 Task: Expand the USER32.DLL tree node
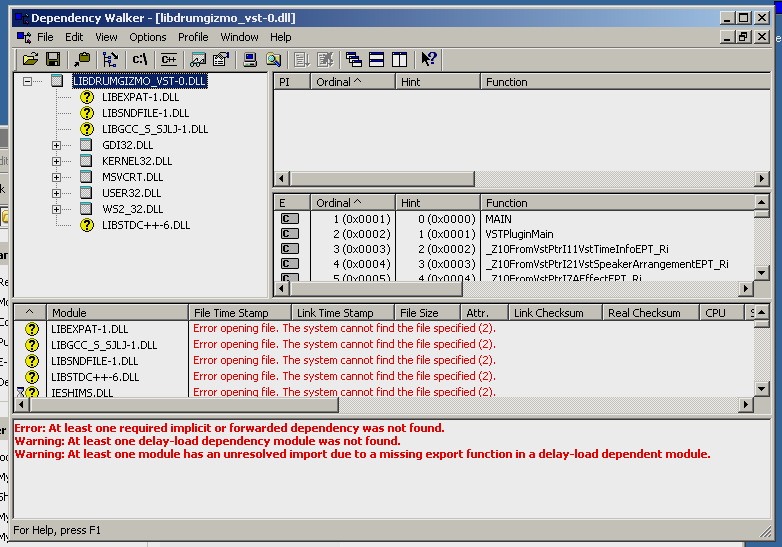[x=56, y=193]
